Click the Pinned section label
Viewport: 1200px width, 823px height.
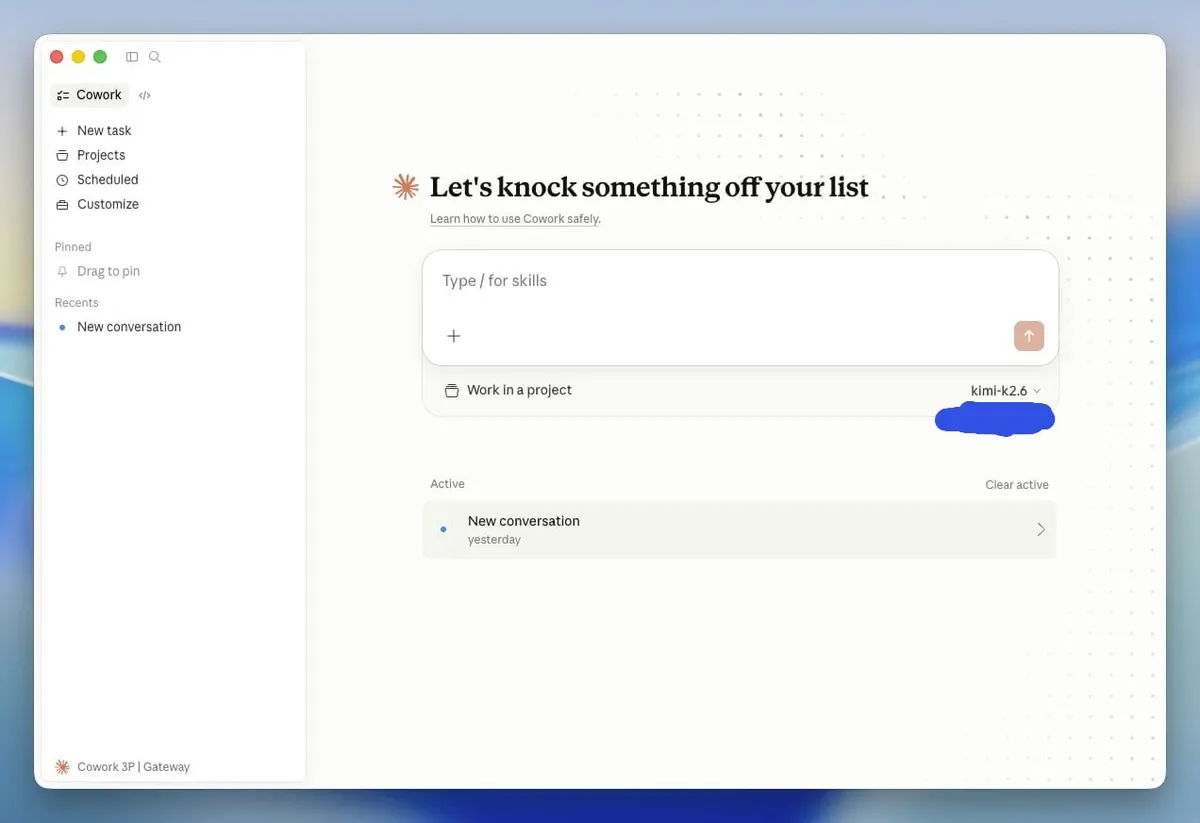click(x=73, y=247)
